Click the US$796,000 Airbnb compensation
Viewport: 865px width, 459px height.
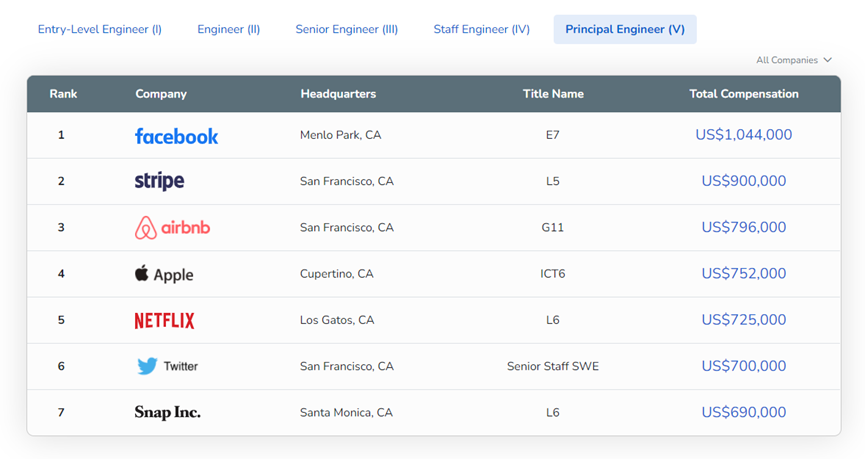744,227
